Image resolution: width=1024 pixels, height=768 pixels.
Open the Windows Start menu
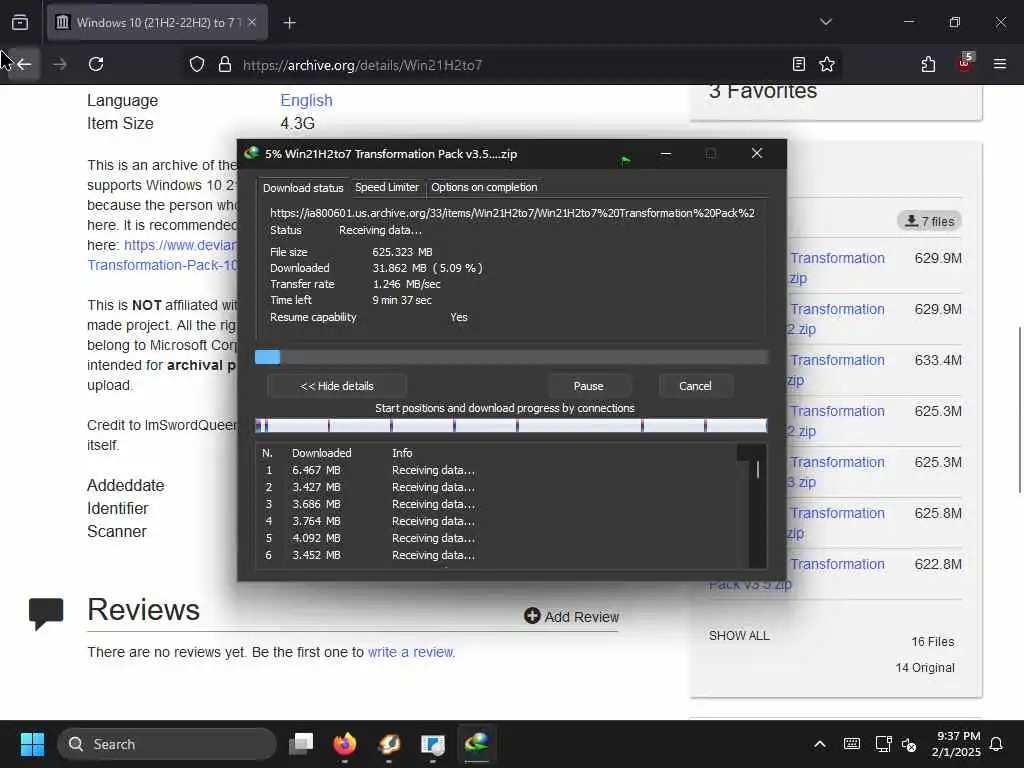click(32, 744)
